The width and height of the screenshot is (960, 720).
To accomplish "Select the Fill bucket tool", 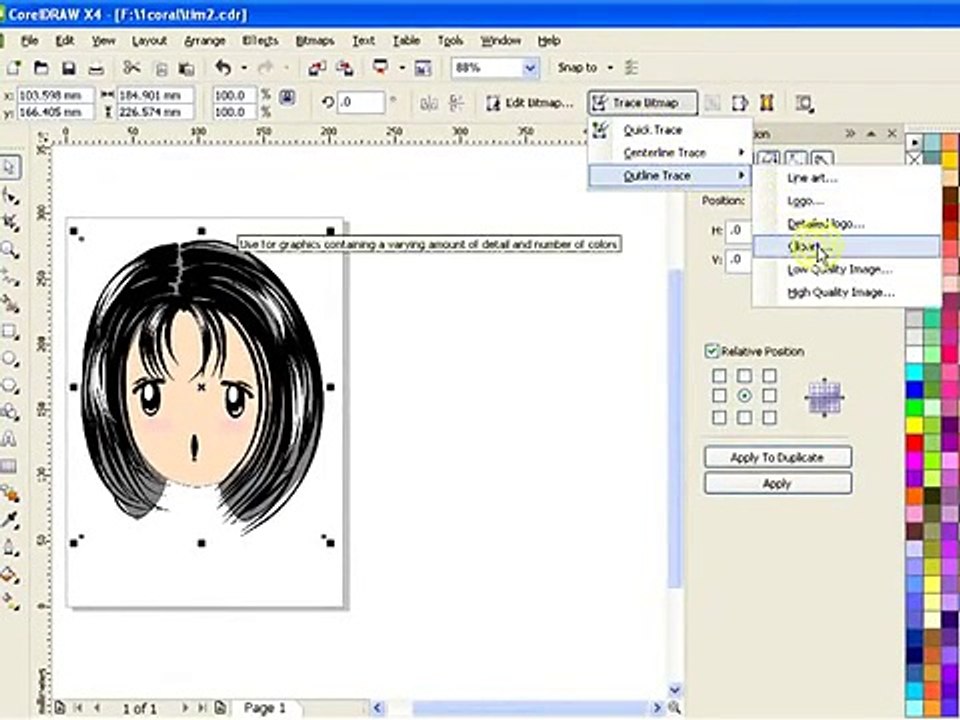I will point(10,574).
